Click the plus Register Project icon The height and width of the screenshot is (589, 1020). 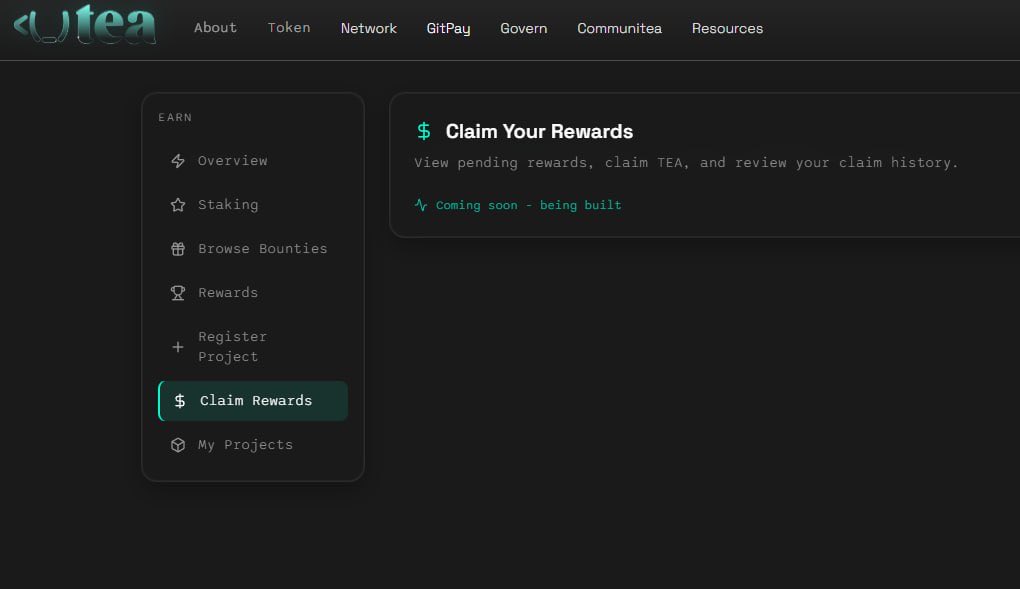point(178,347)
